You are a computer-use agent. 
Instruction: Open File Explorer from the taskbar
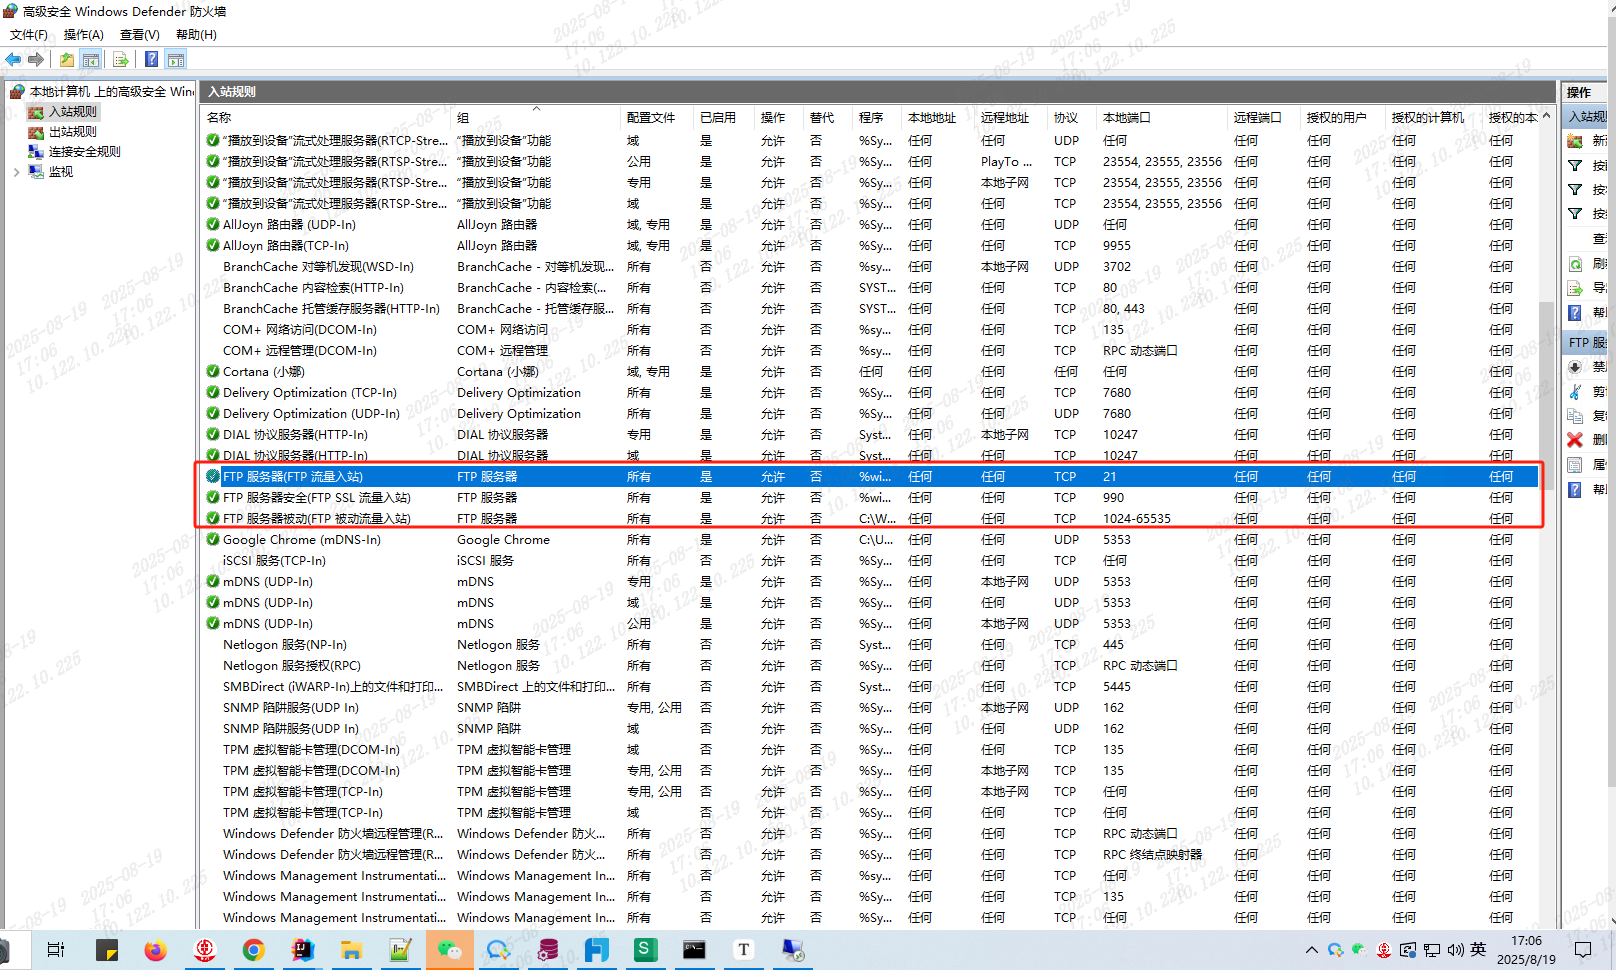[351, 950]
